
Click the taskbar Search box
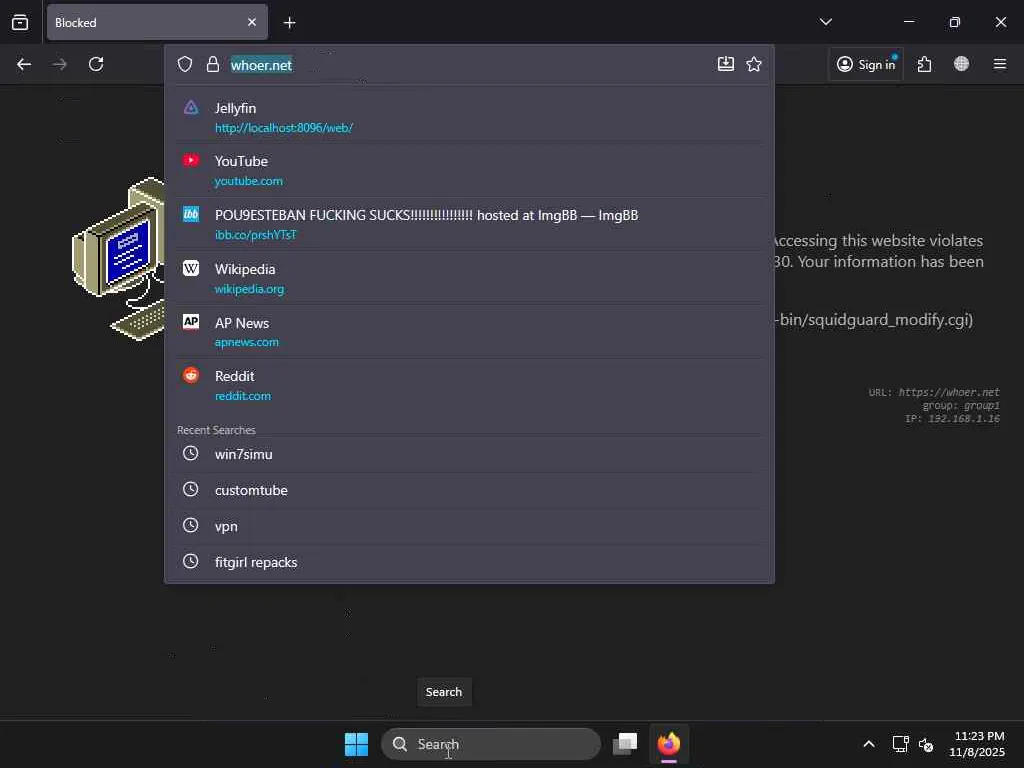tap(491, 744)
